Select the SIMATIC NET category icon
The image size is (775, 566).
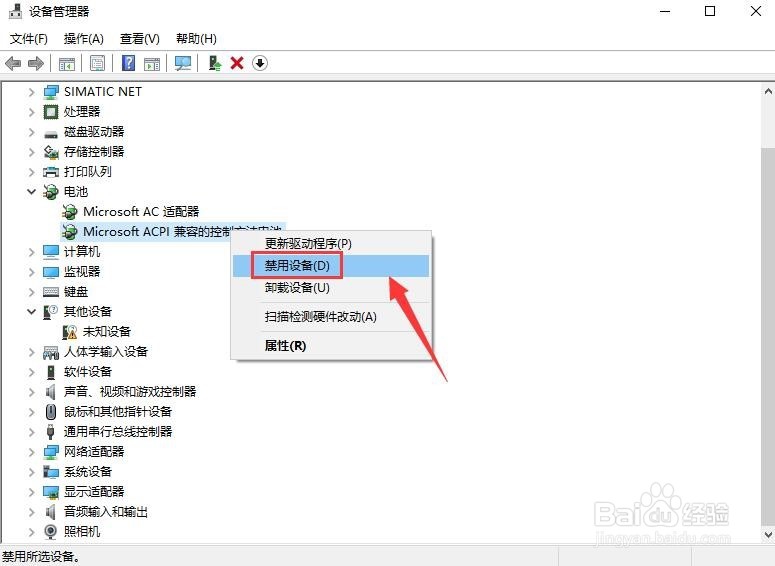coord(51,92)
